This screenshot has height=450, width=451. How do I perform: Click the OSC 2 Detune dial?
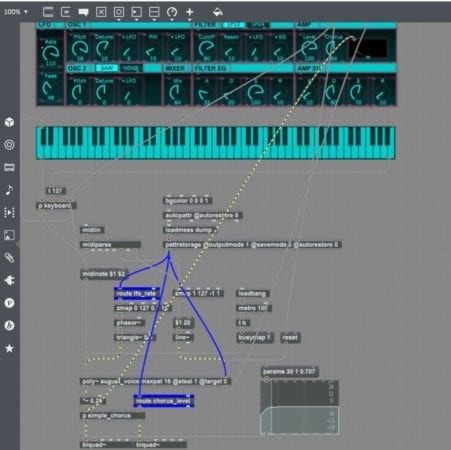(104, 92)
